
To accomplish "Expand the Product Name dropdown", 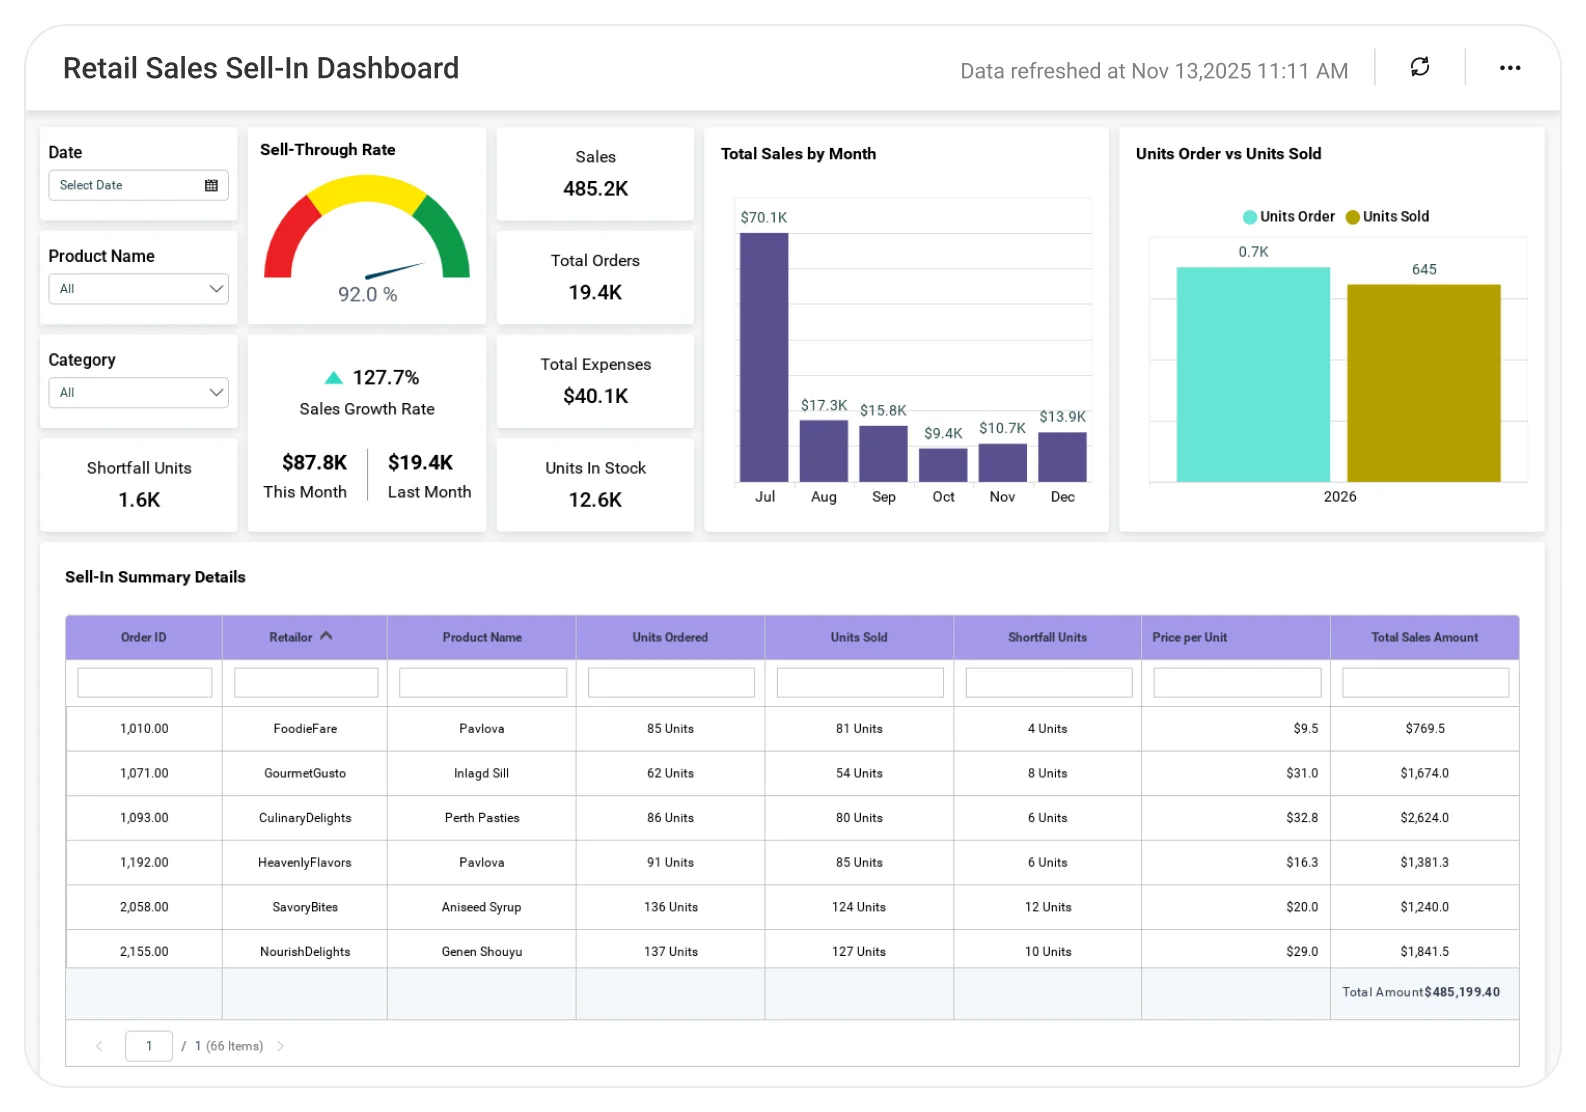I will 138,289.
